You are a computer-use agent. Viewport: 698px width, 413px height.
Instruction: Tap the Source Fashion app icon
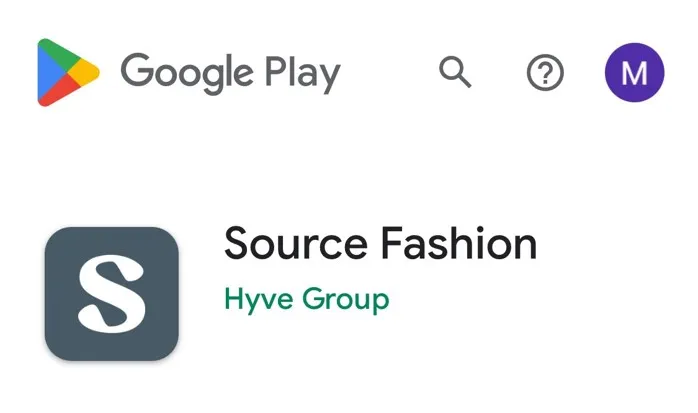coord(112,293)
